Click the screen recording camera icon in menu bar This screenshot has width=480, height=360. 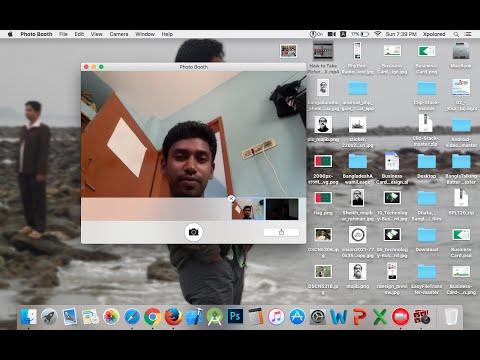pos(332,34)
